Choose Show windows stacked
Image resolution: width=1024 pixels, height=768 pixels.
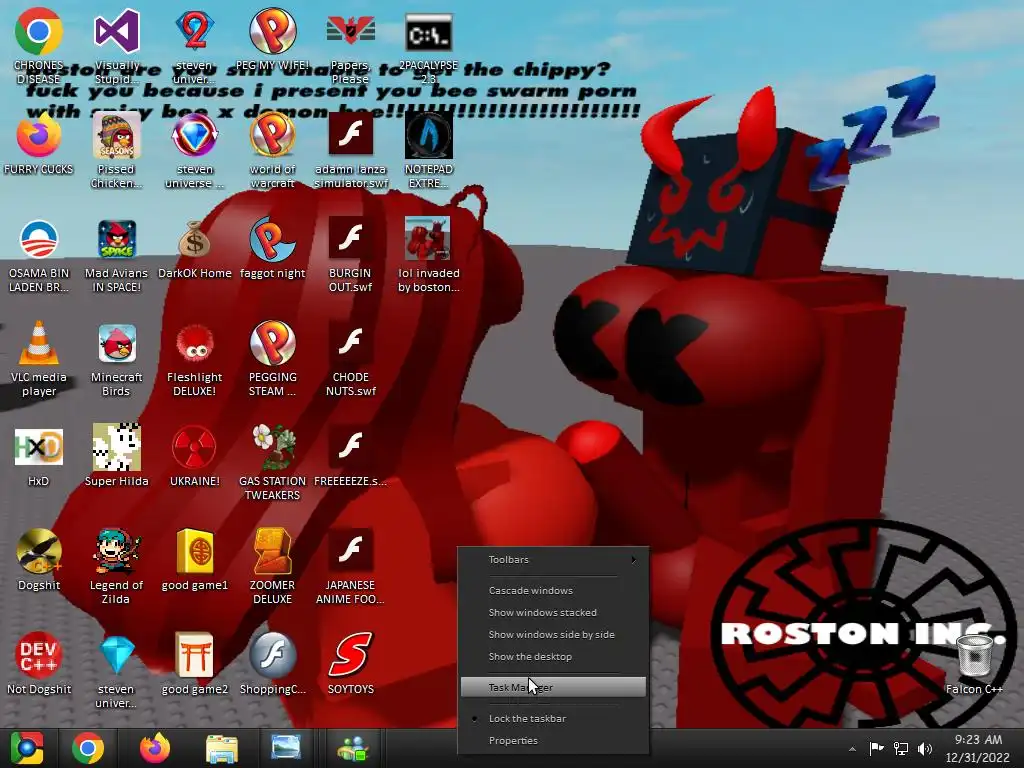[553, 613]
